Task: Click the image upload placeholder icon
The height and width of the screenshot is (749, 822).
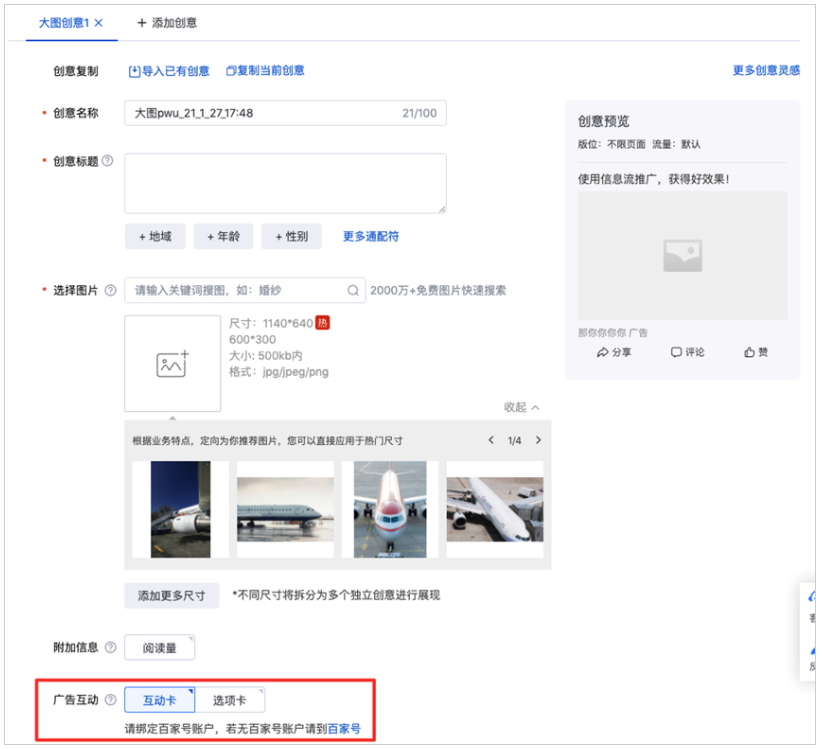Action: [172, 363]
